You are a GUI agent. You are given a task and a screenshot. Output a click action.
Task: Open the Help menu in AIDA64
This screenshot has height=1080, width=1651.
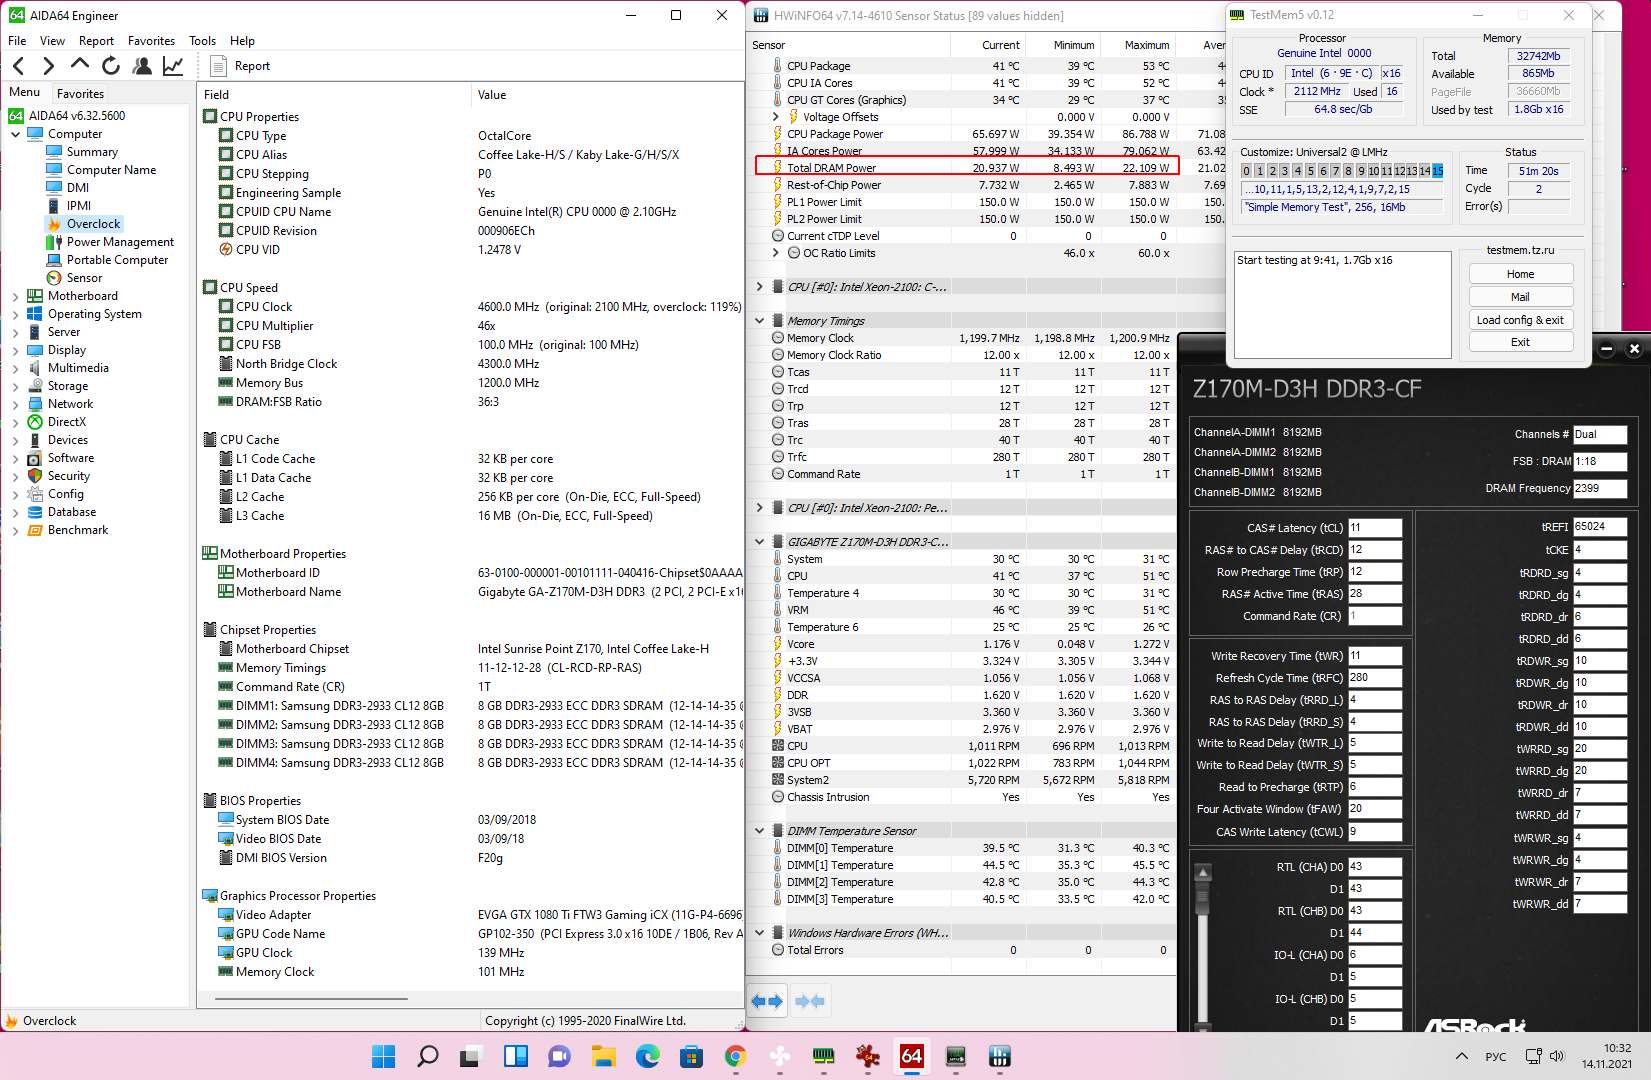pos(242,41)
